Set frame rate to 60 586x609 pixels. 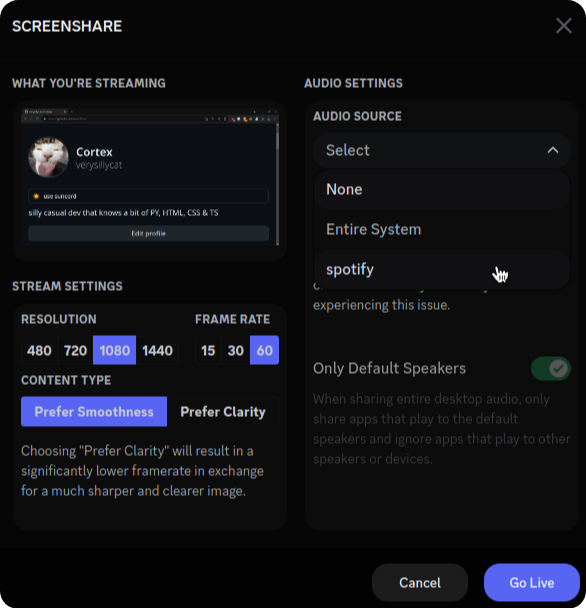(264, 350)
